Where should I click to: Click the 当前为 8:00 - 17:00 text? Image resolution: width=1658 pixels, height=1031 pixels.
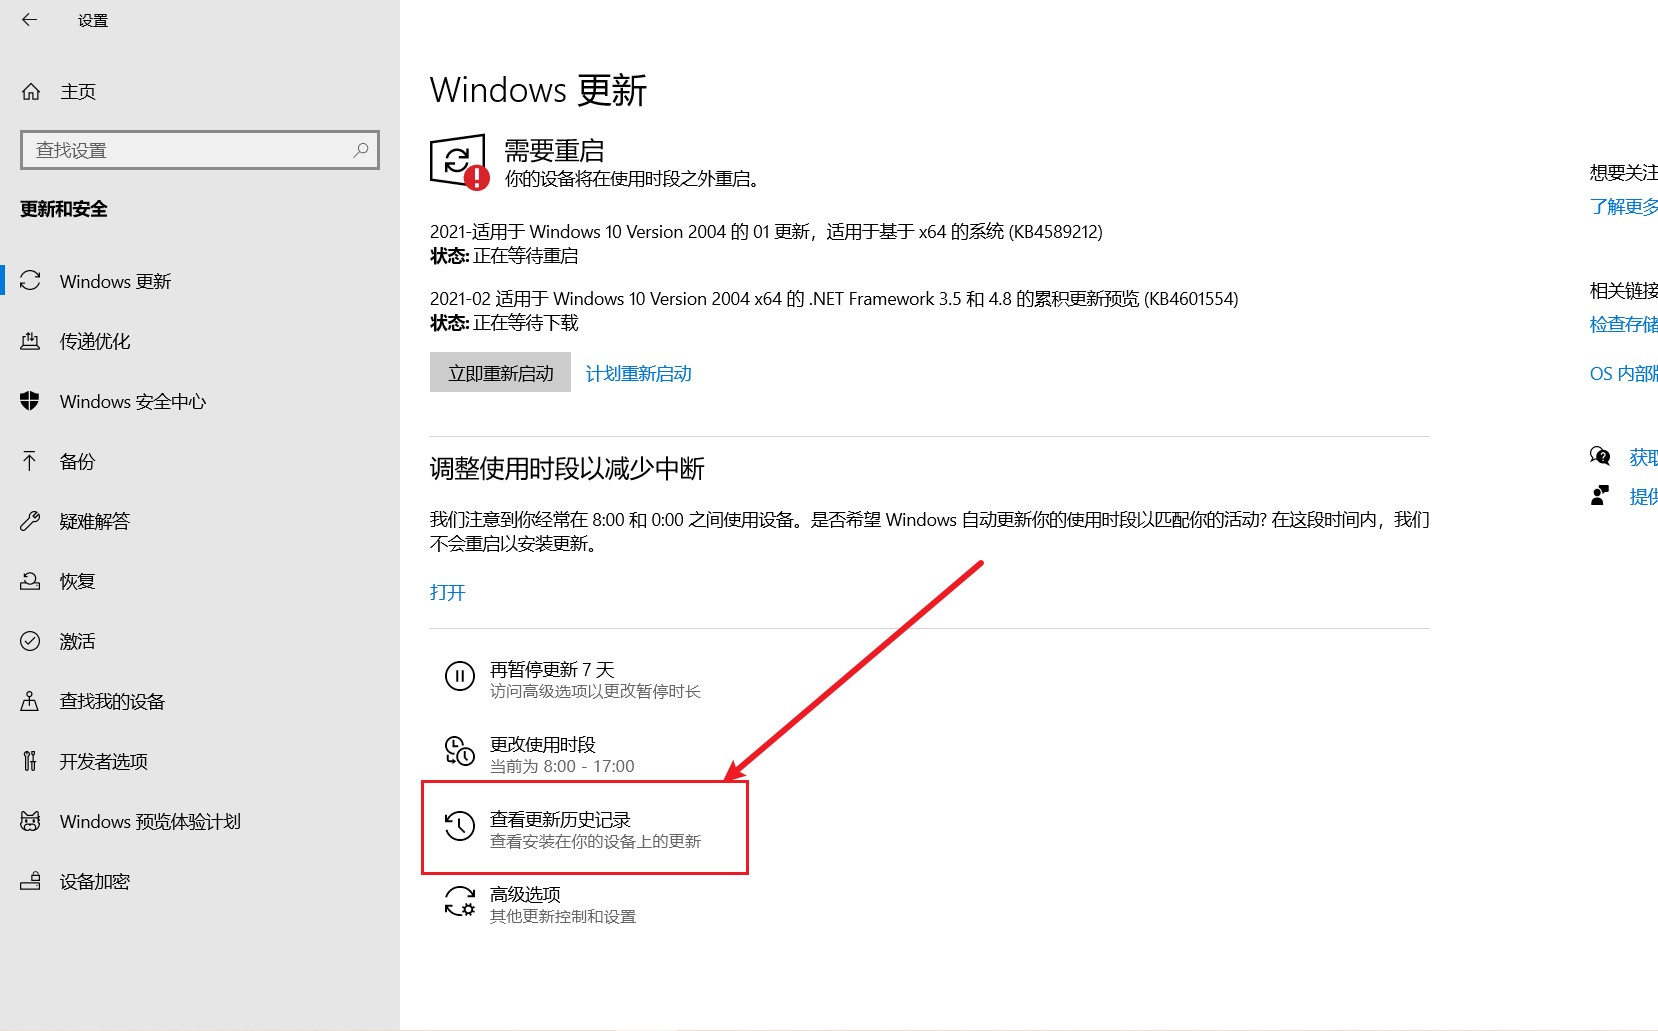click(x=562, y=766)
